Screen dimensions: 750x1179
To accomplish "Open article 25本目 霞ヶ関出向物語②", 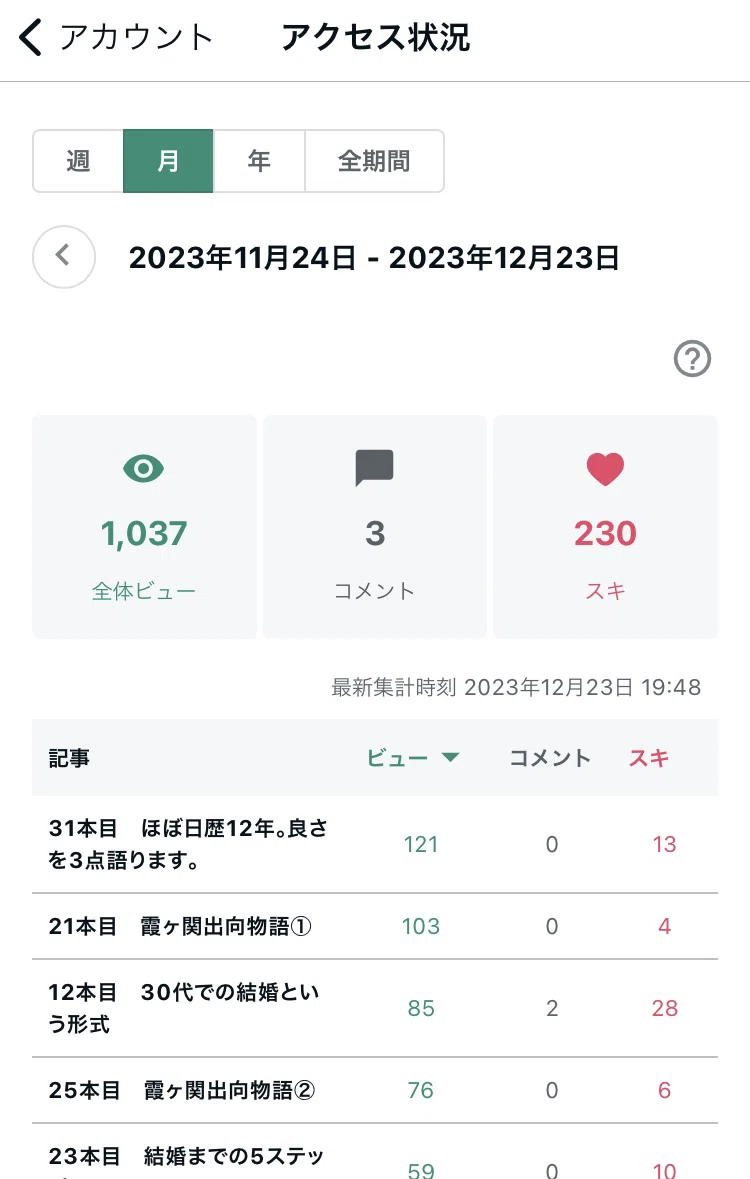I will (x=182, y=1090).
